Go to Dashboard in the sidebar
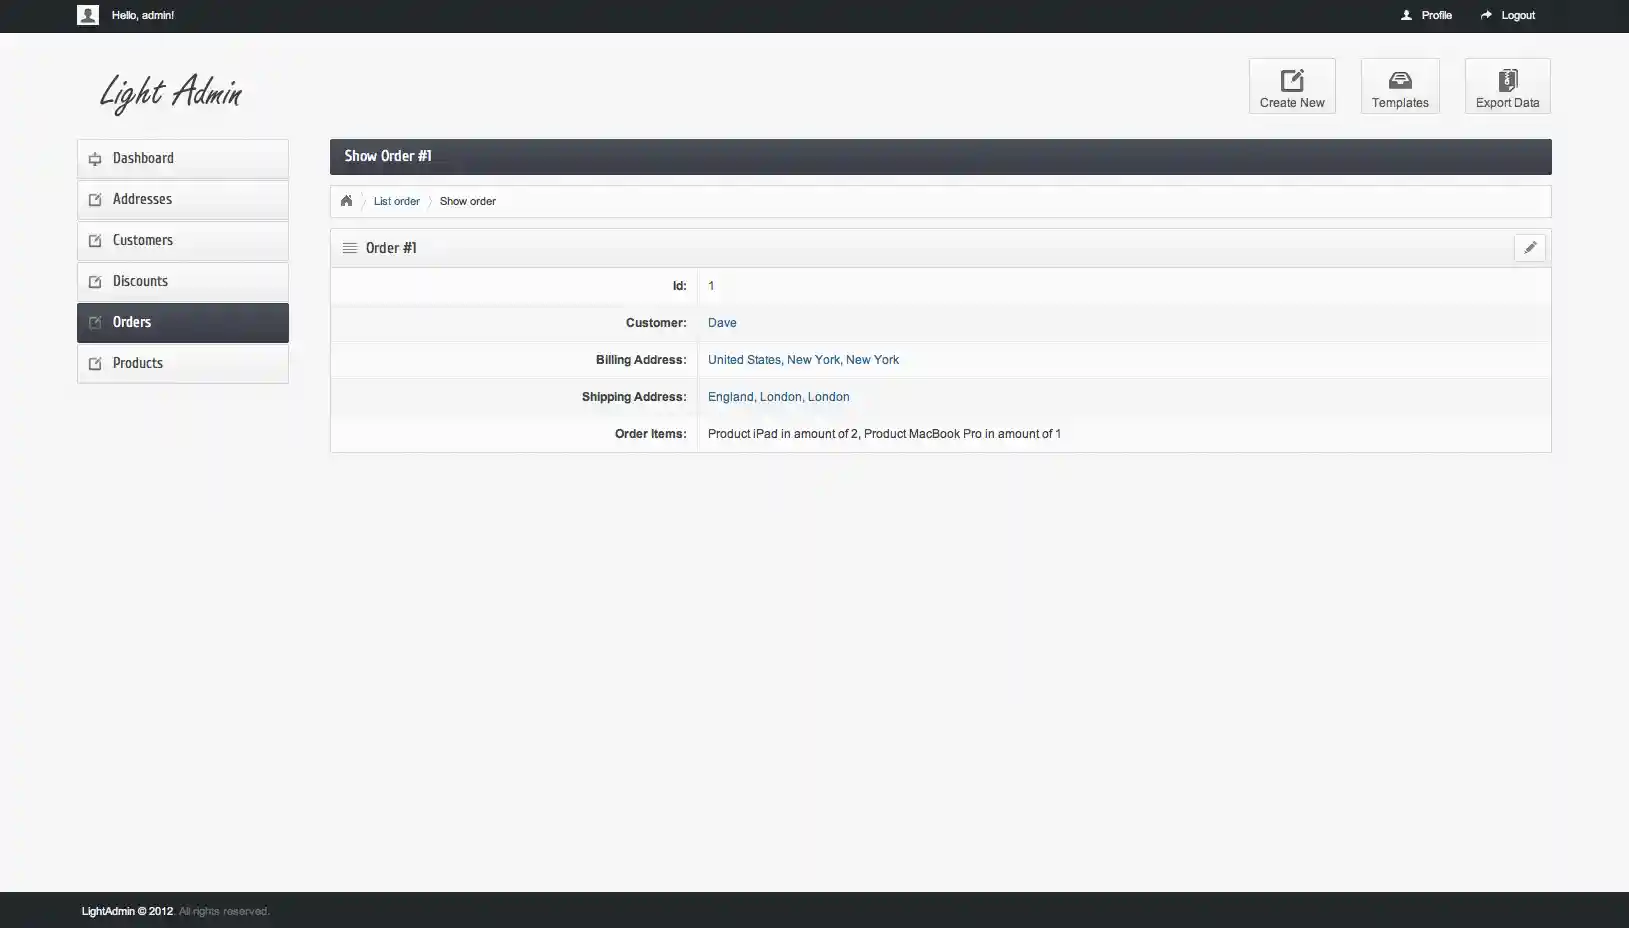The image size is (1629, 928). (183, 159)
